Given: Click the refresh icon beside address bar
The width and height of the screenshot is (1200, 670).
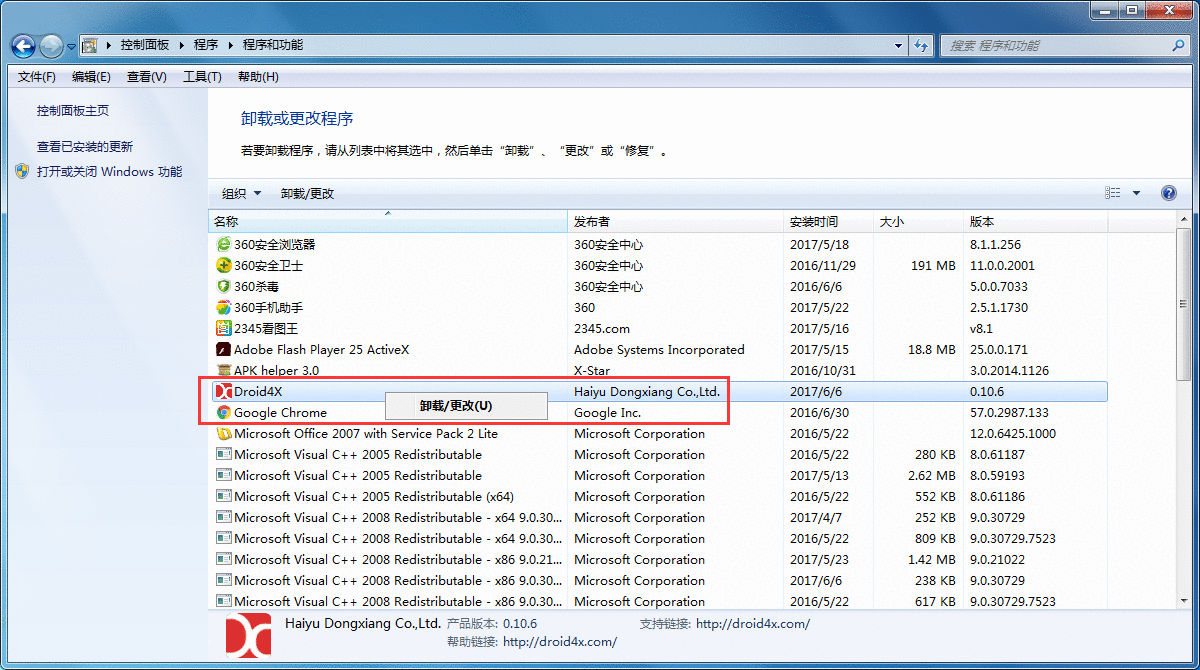Looking at the screenshot, I should click(922, 45).
